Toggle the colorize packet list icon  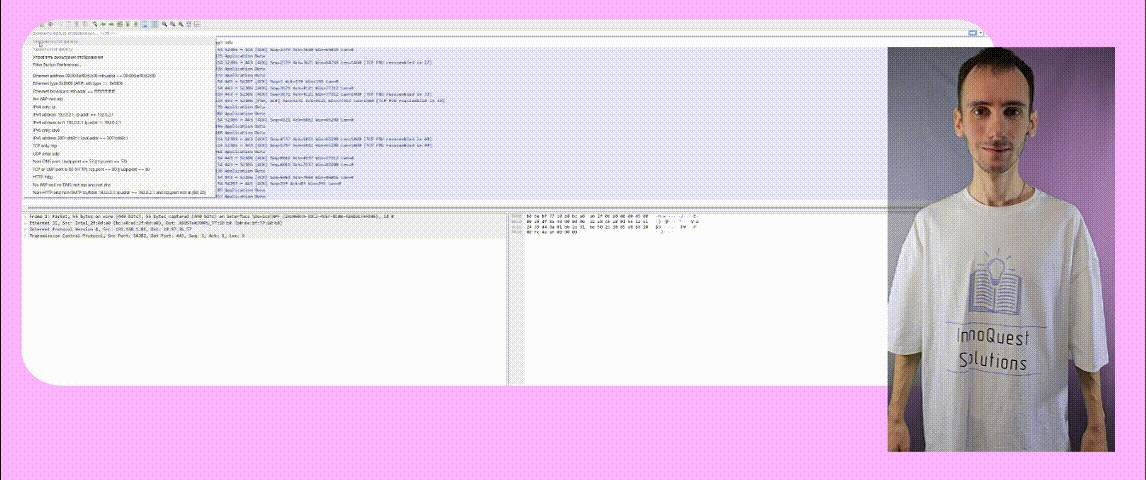(x=154, y=24)
